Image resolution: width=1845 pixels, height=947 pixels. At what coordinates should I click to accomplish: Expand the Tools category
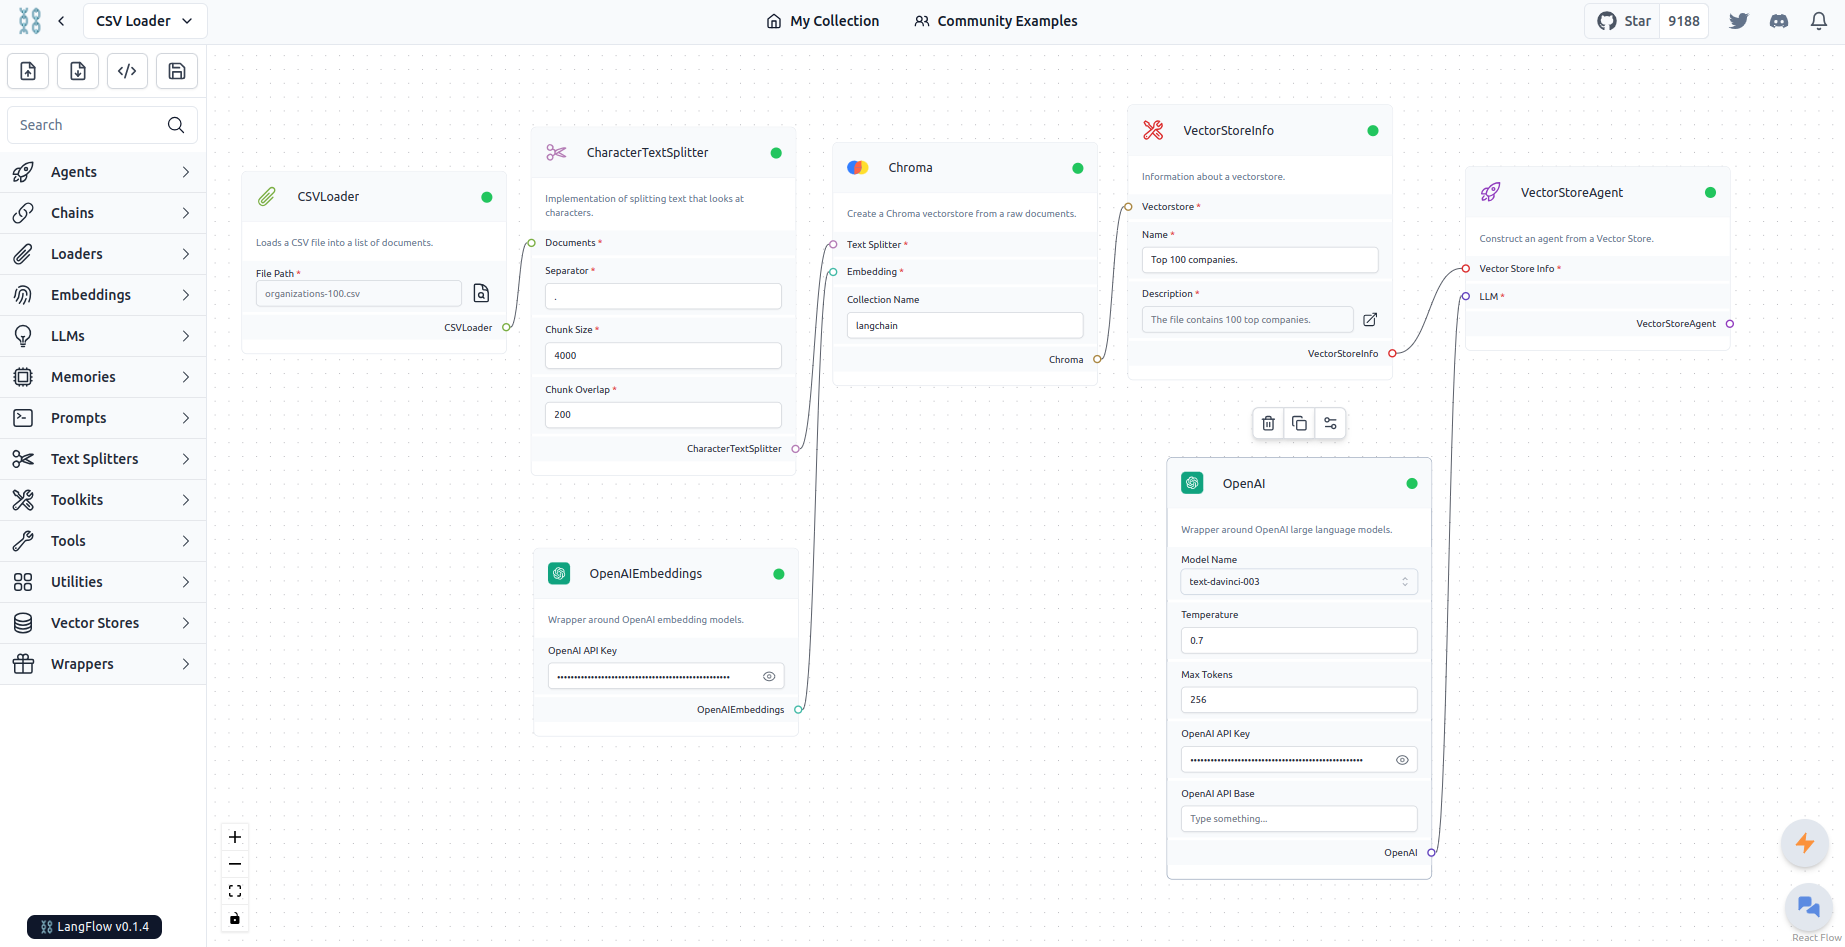pos(103,541)
